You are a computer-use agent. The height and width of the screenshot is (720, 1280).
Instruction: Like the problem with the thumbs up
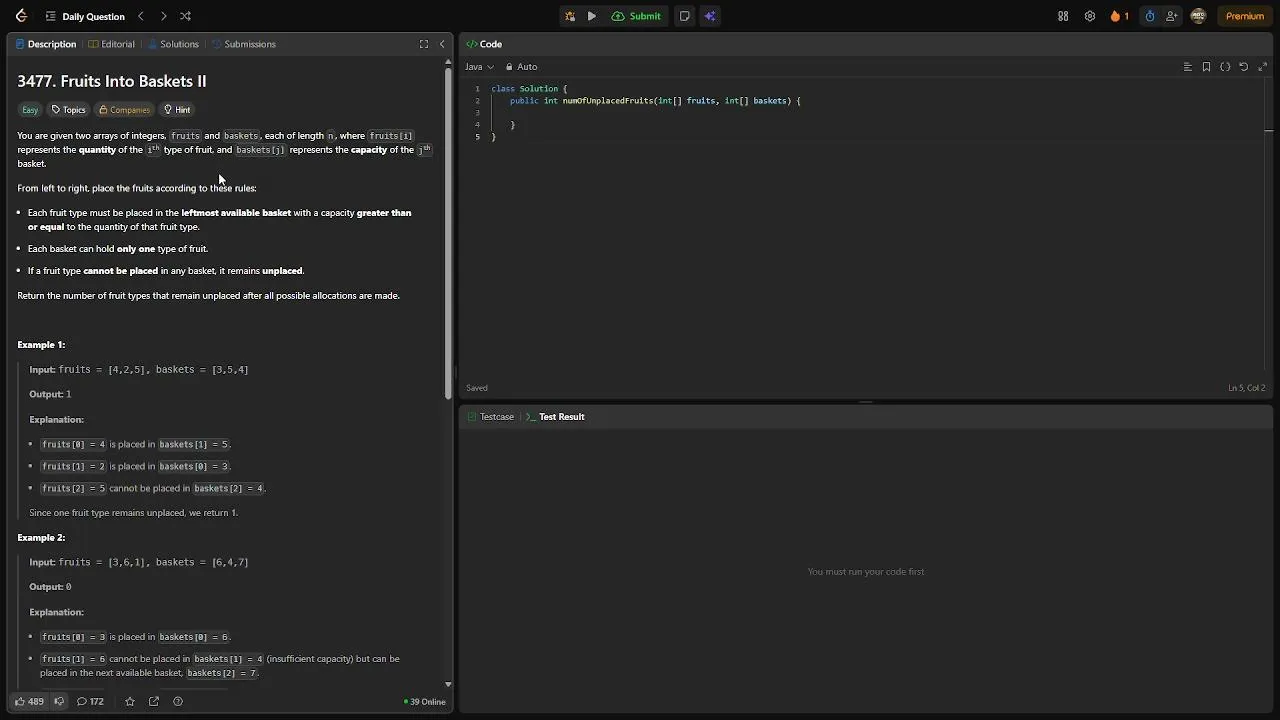point(29,701)
